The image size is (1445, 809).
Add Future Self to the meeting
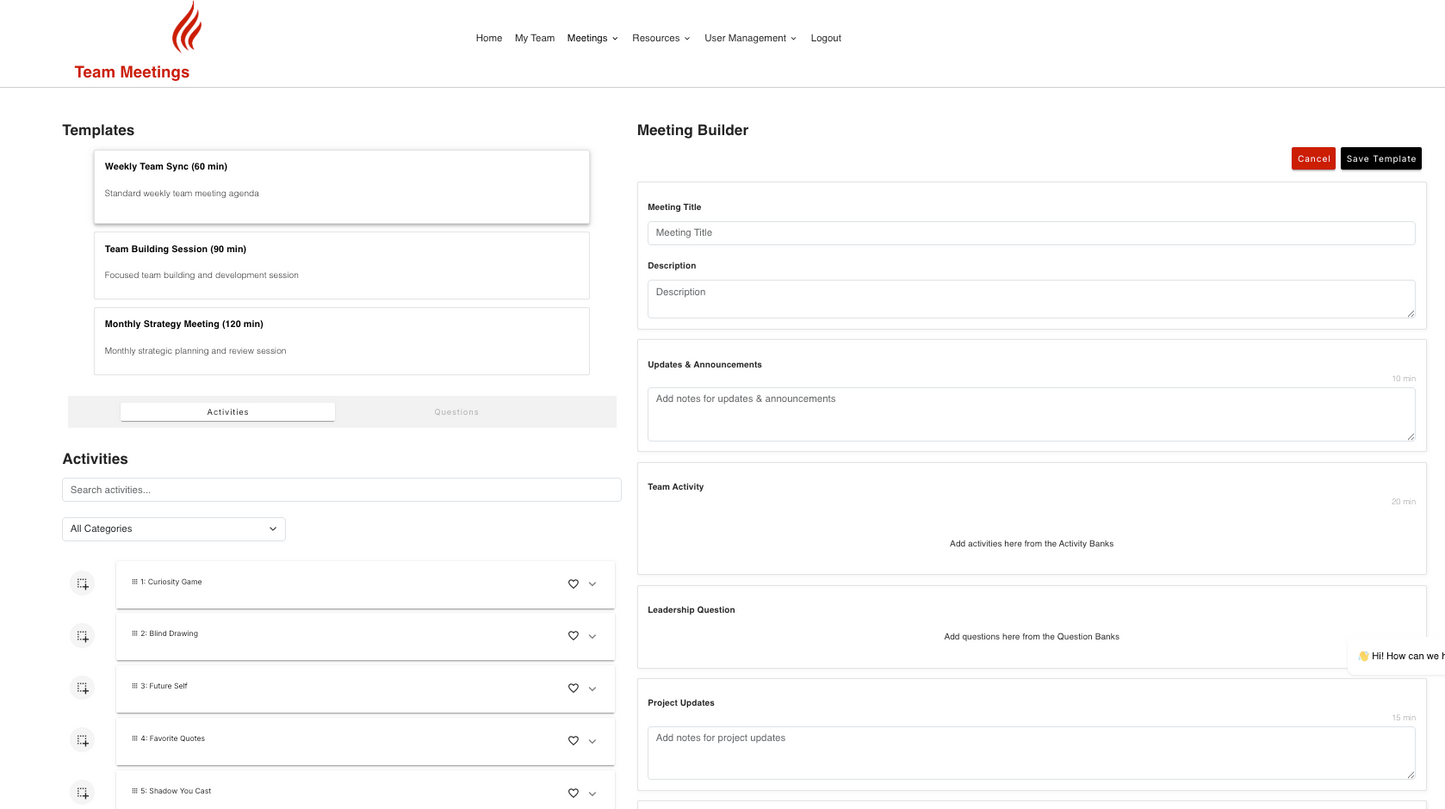coord(82,688)
